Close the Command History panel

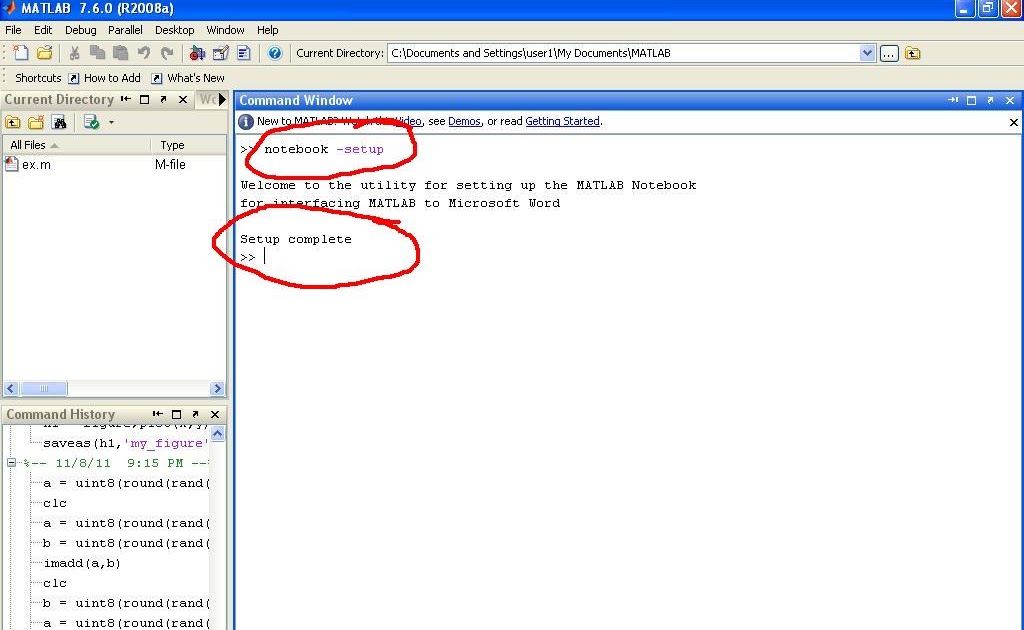point(215,414)
